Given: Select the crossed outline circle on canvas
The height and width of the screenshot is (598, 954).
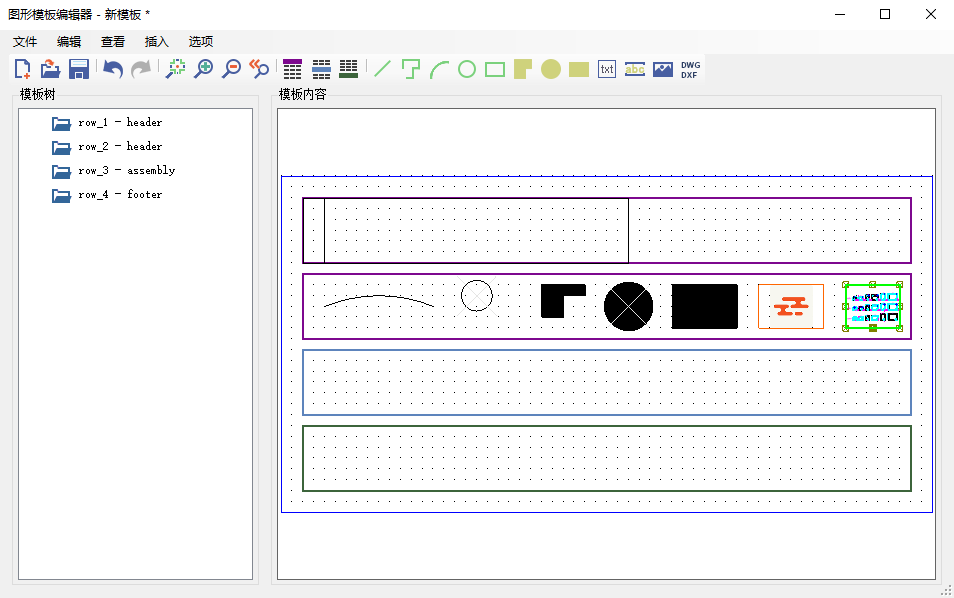Looking at the screenshot, I should click(477, 296).
